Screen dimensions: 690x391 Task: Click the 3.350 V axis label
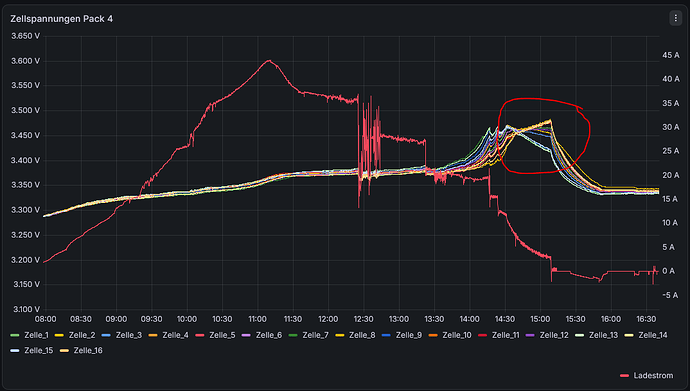click(25, 185)
